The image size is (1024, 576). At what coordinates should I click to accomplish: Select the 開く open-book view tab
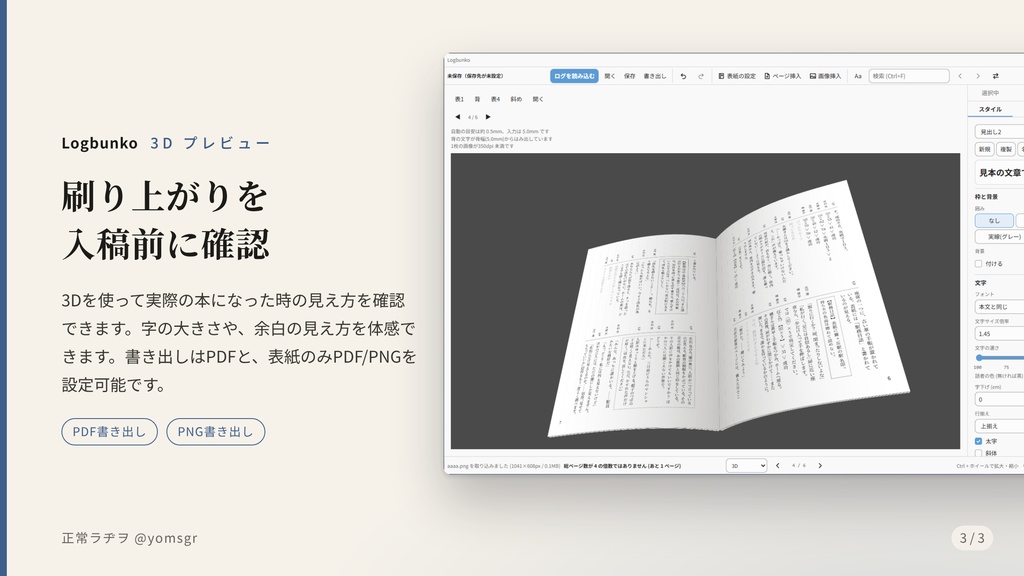click(538, 99)
